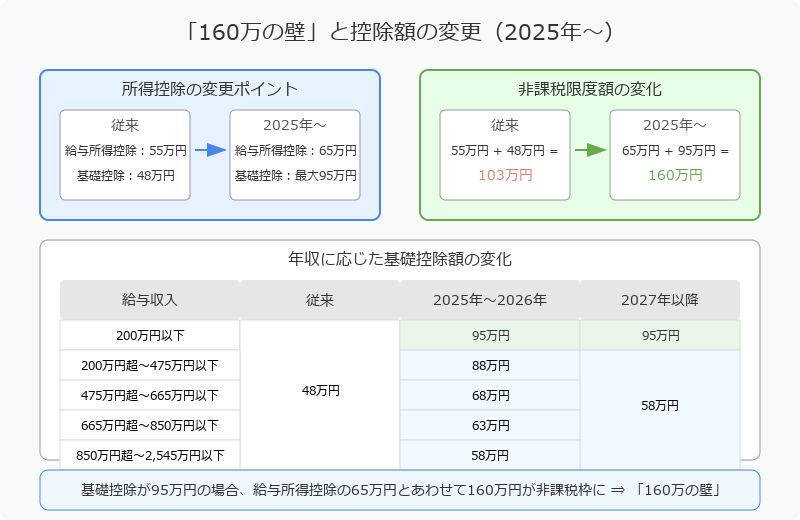Select the formula 65万円 + 95万円 =

click(675, 151)
